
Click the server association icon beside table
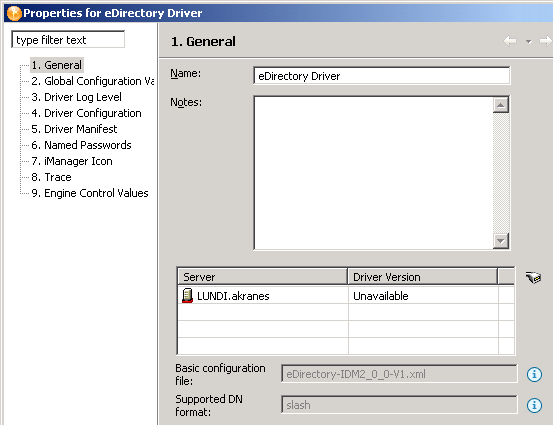point(533,277)
